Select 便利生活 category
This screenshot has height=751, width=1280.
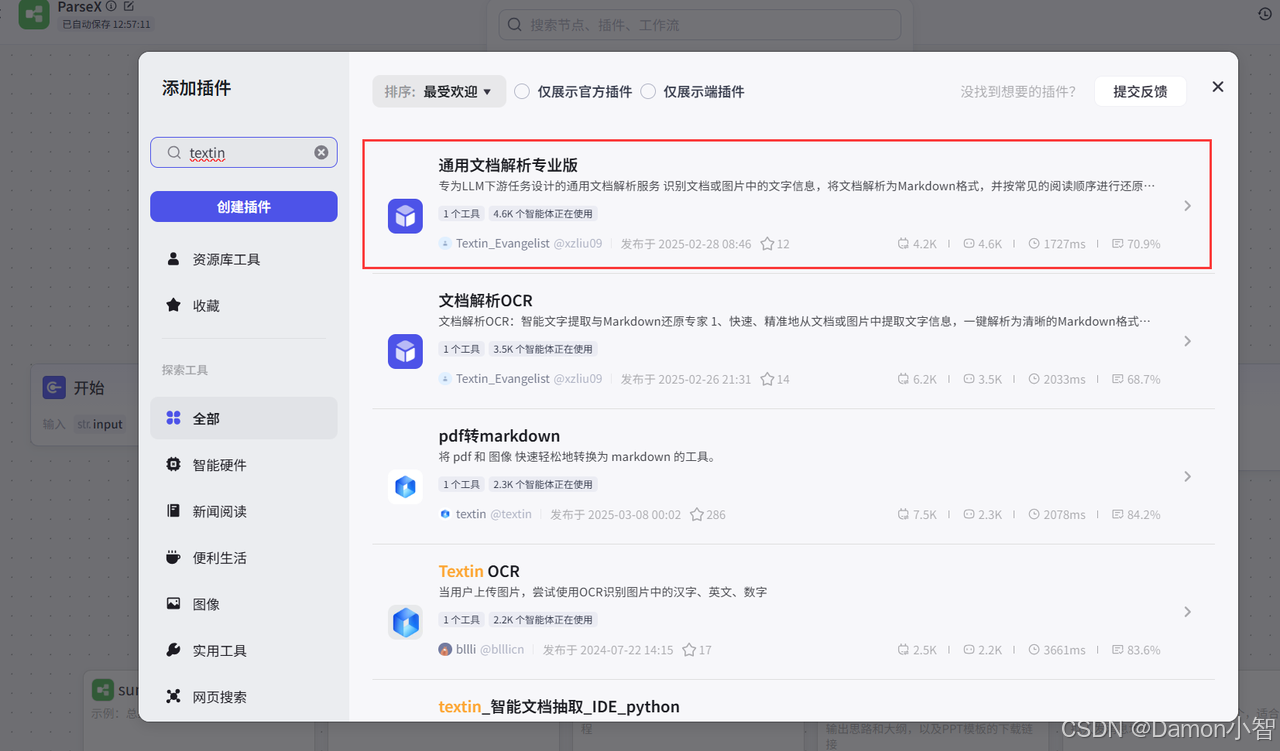244,558
